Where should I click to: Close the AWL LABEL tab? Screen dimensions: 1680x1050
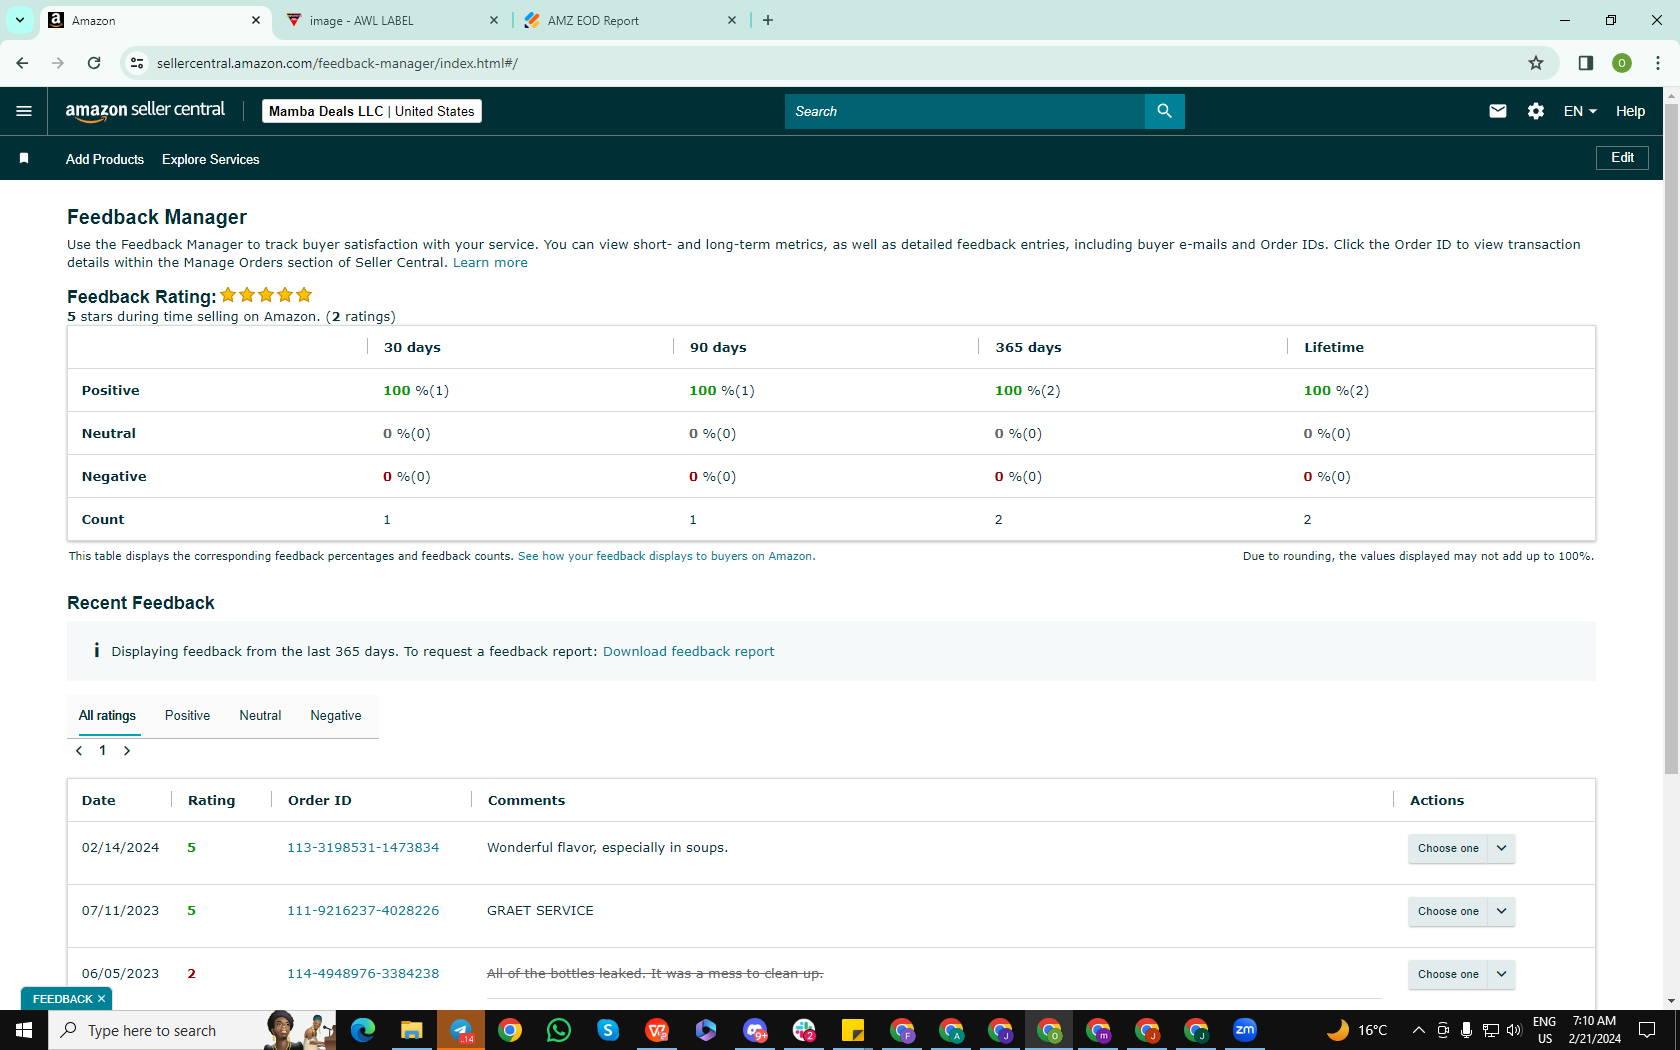[x=494, y=20]
